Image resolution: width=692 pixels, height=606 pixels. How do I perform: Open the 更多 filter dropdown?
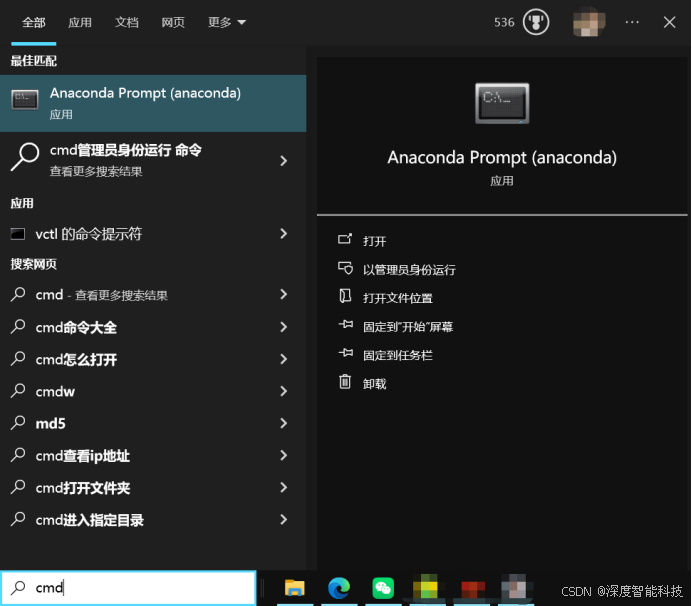pos(227,22)
